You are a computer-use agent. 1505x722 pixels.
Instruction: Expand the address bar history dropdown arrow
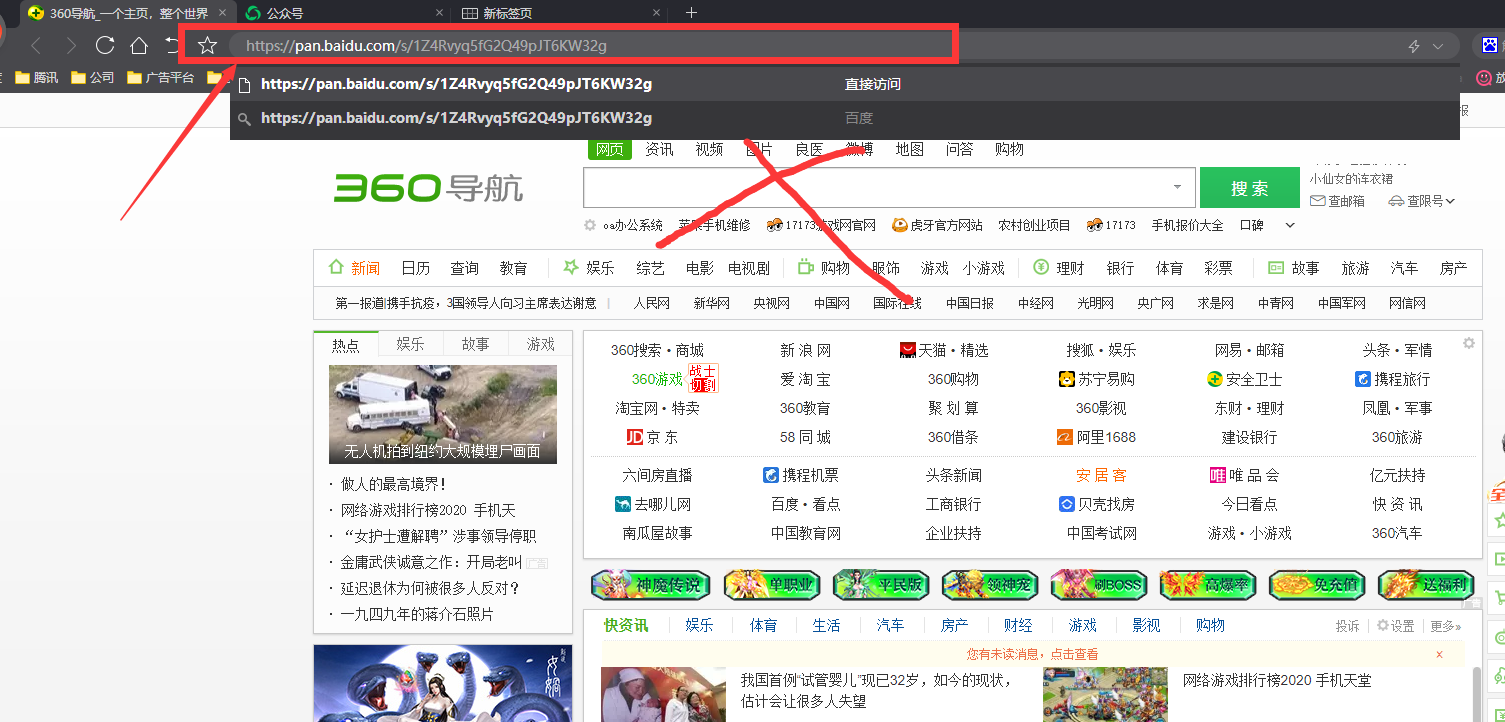point(1438,46)
